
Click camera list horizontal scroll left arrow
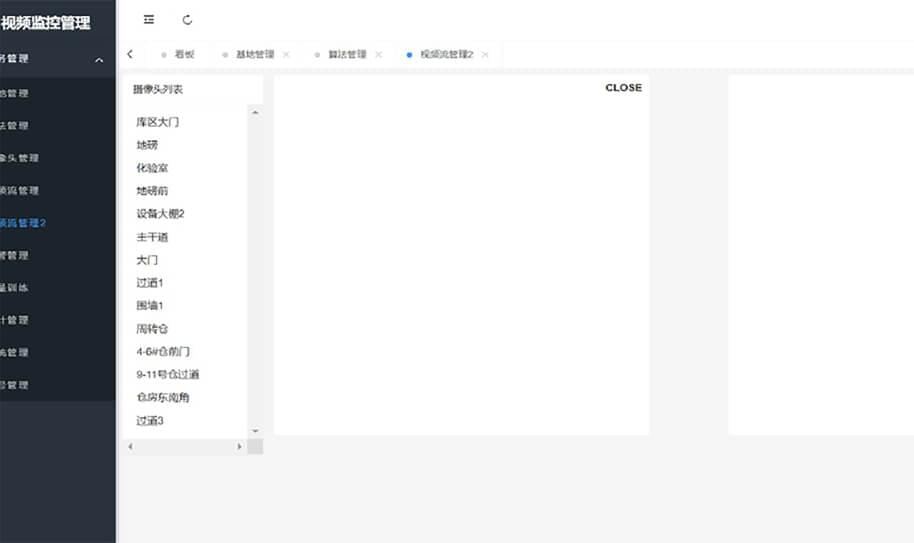(129, 446)
